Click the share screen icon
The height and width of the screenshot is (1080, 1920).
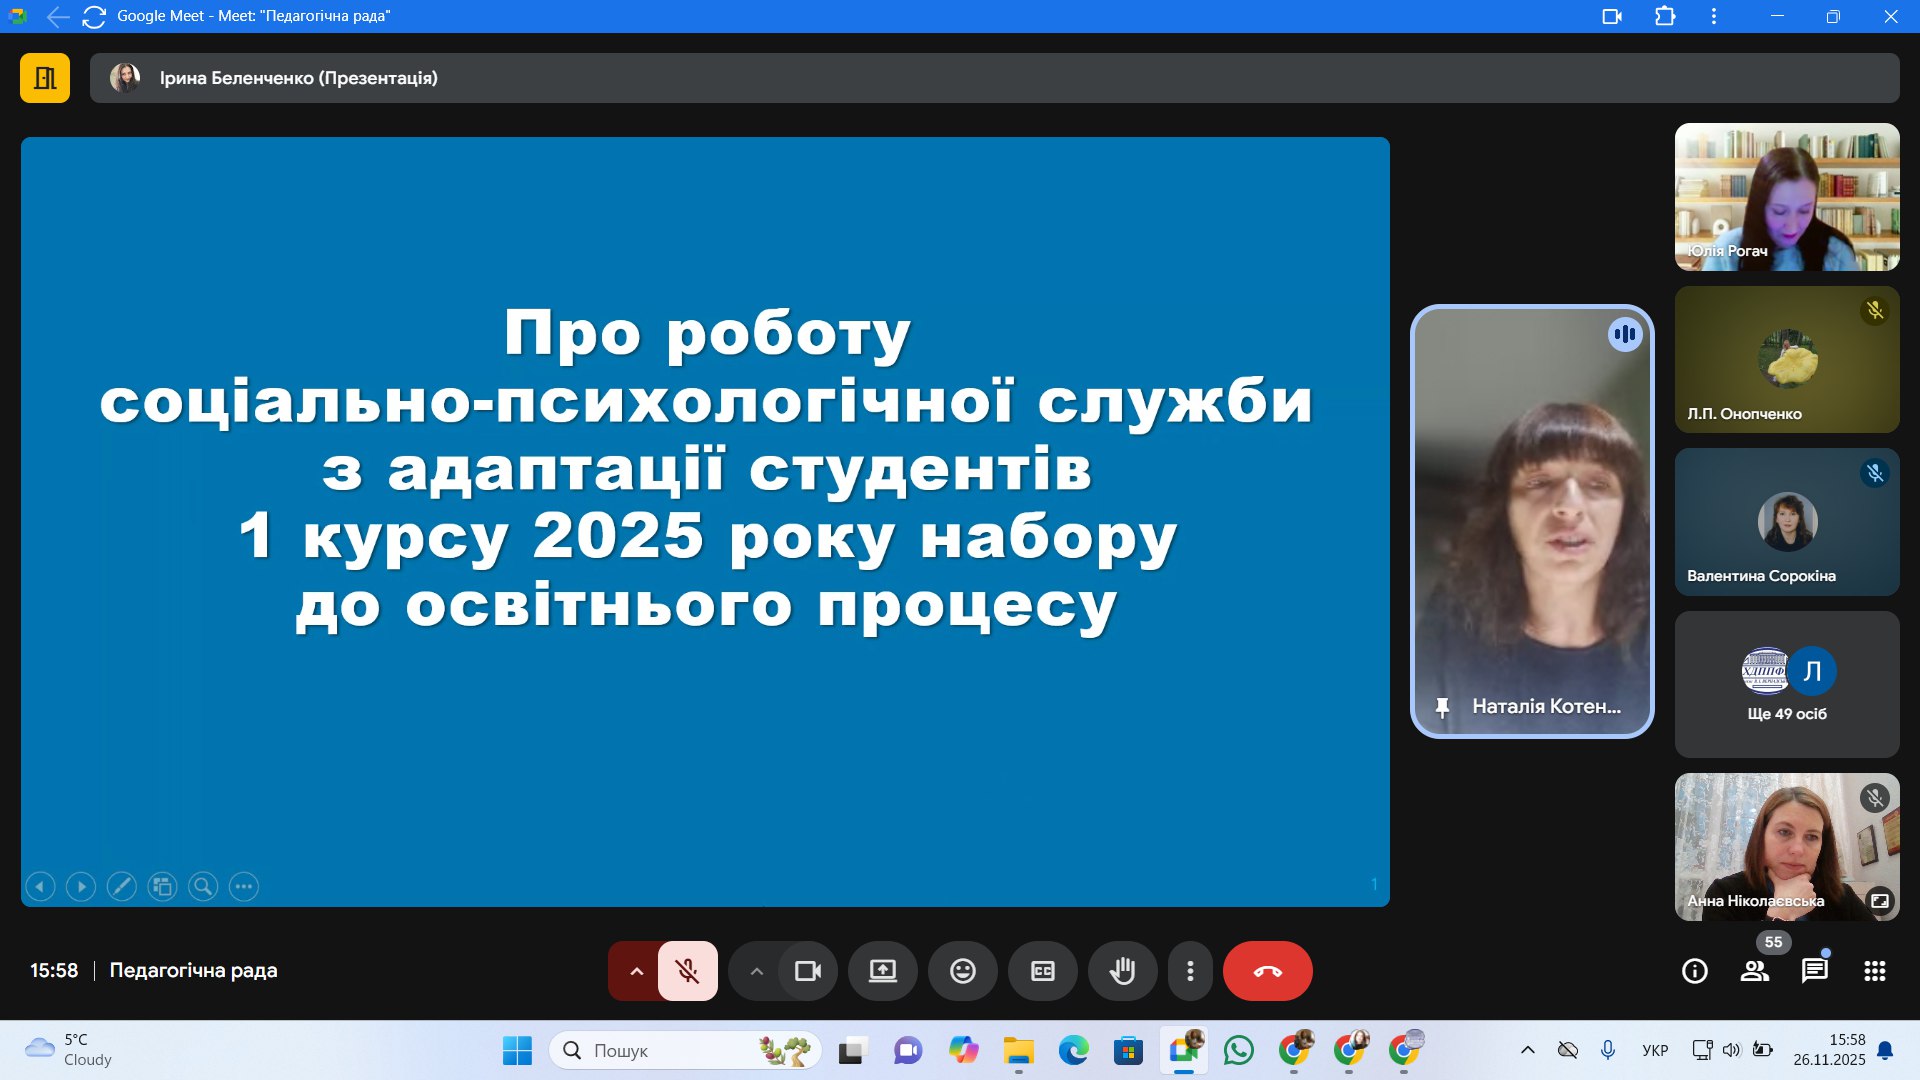coord(882,971)
